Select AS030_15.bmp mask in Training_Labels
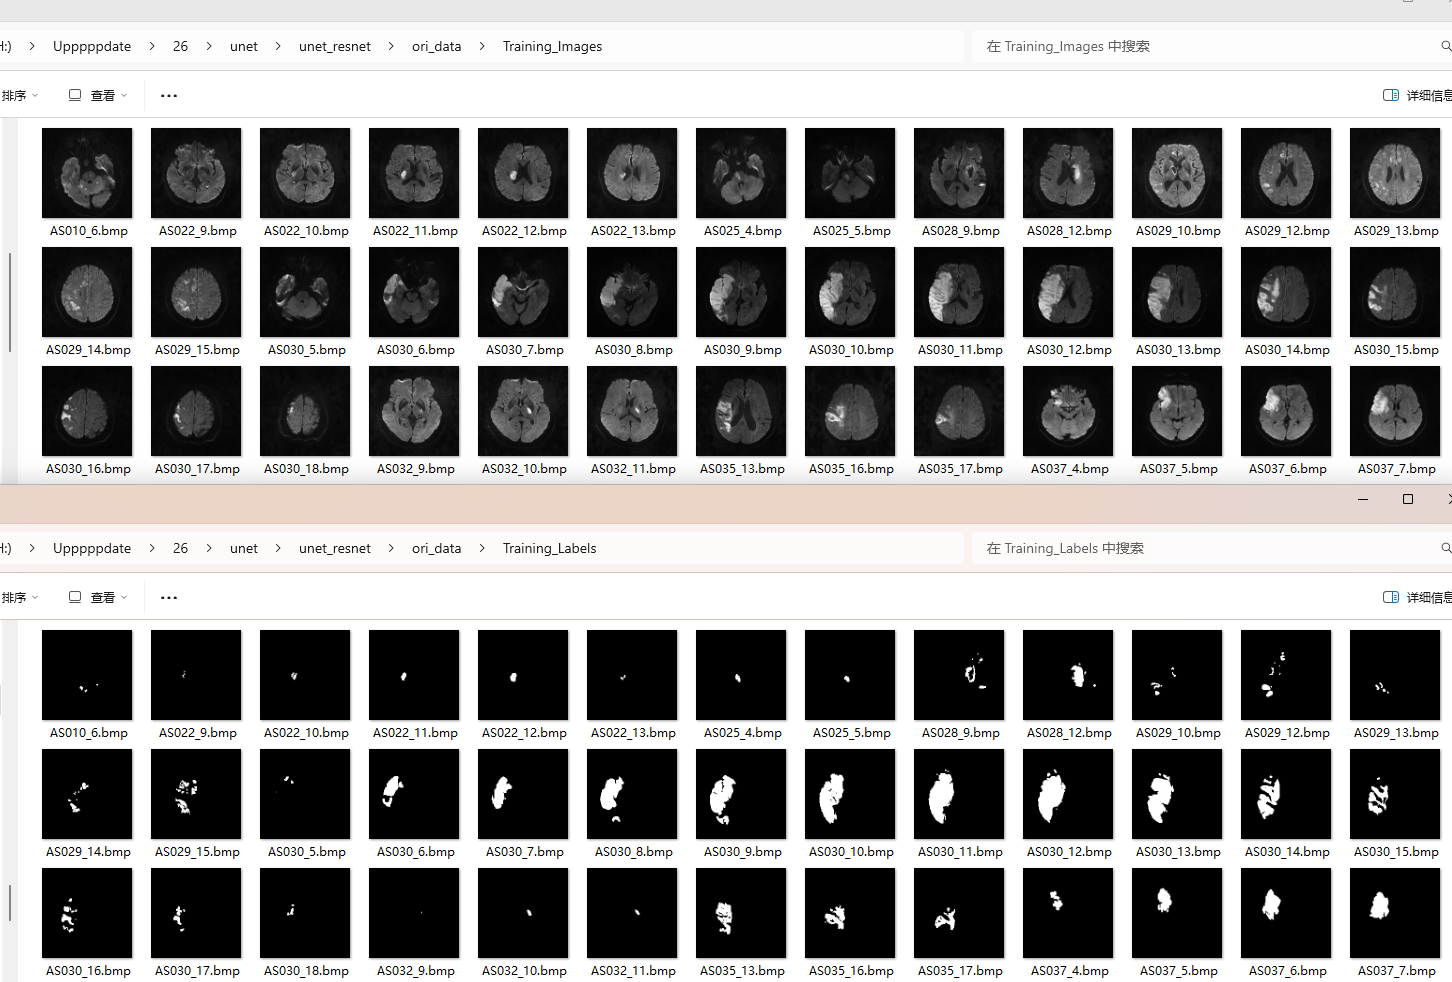 pyautogui.click(x=1395, y=794)
